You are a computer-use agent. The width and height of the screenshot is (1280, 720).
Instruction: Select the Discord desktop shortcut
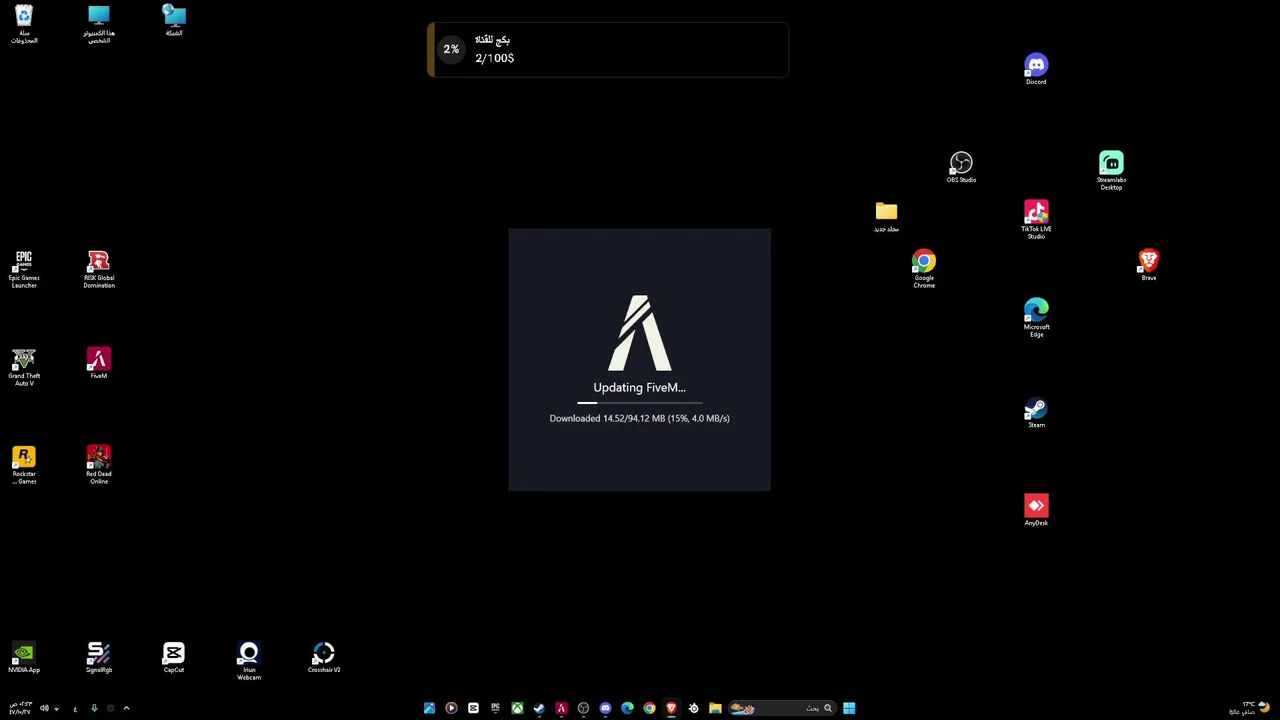[x=1036, y=70]
